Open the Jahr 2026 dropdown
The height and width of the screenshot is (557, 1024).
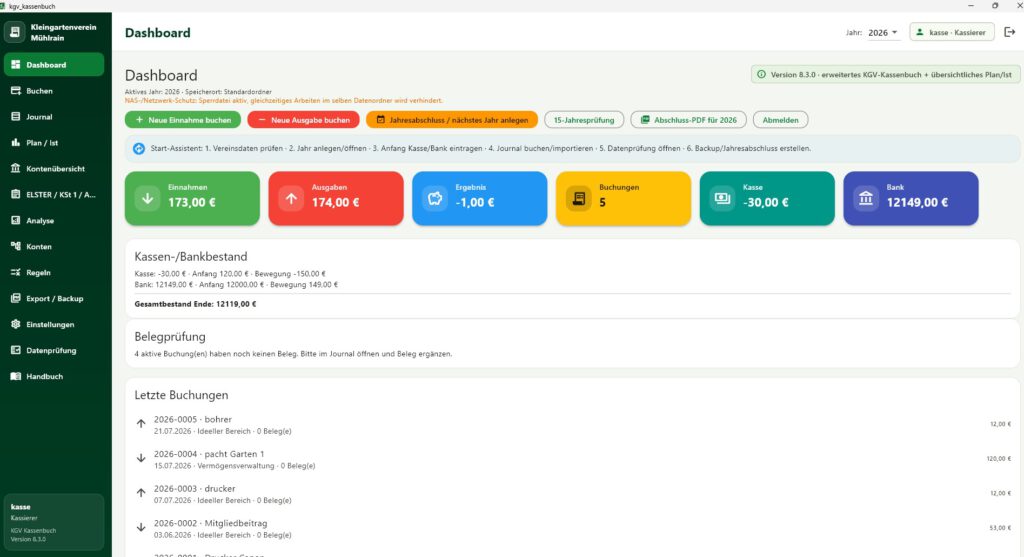tap(882, 33)
